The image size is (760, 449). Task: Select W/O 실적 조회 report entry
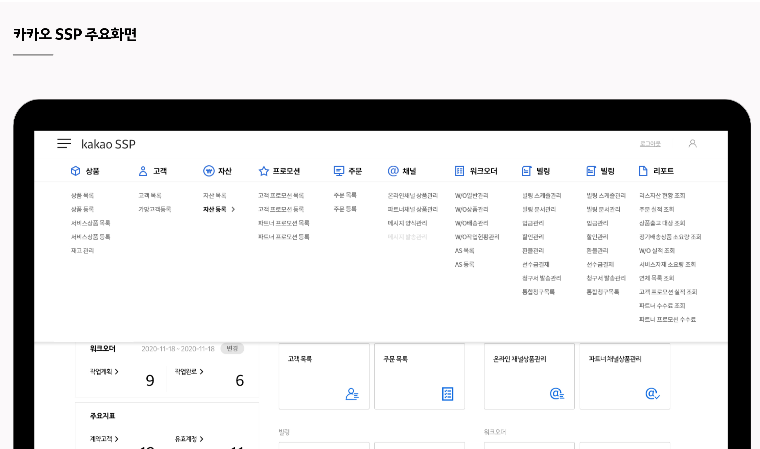coord(657,251)
